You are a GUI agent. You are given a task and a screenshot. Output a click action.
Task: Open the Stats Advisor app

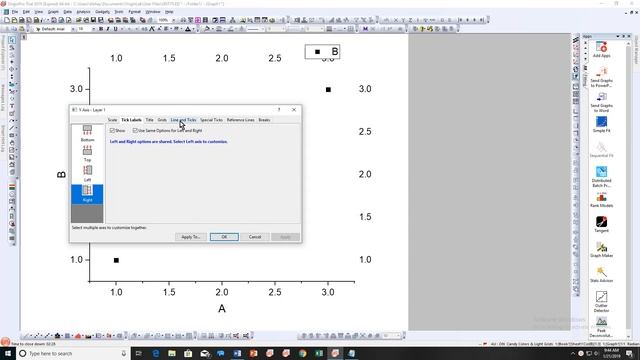tap(601, 274)
